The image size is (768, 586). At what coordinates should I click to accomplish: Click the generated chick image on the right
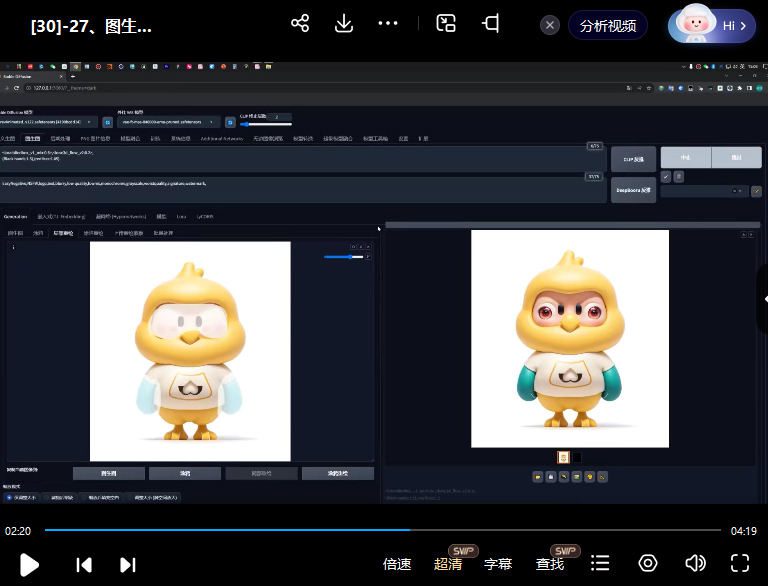coord(569,338)
